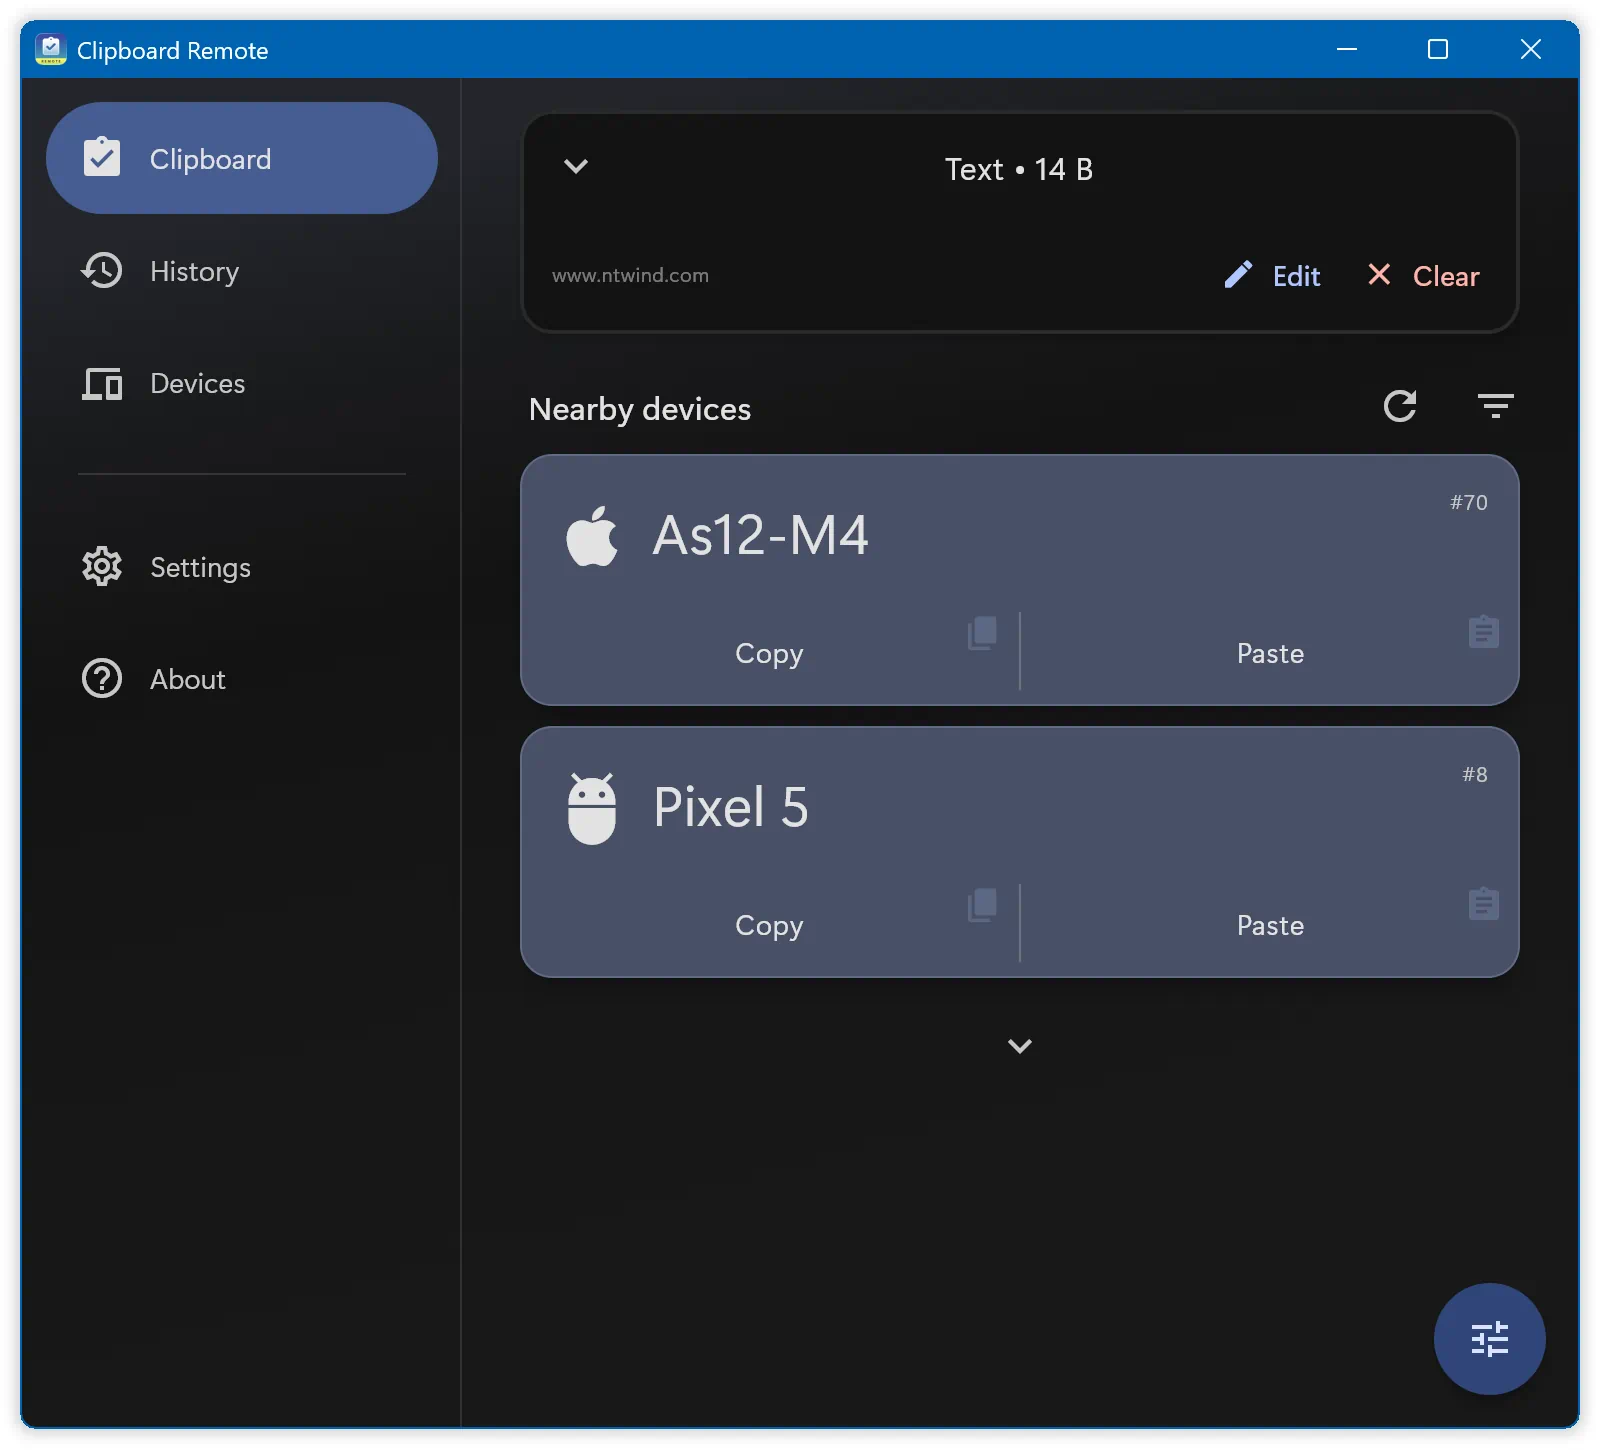
Task: Maximize the Clipboard Remote window
Action: pos(1438,49)
